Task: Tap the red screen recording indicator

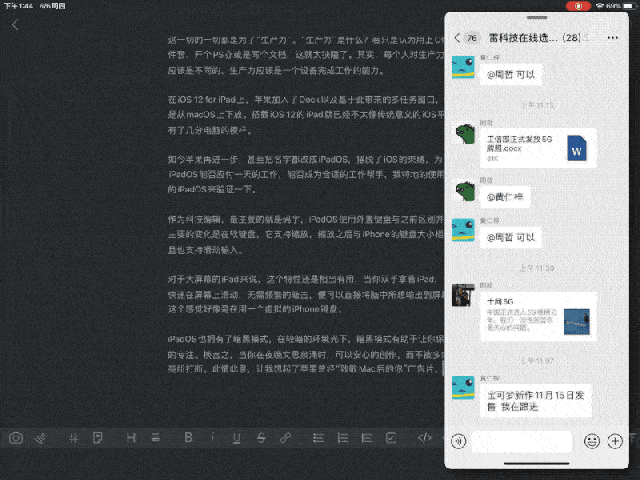Action: [578, 6]
